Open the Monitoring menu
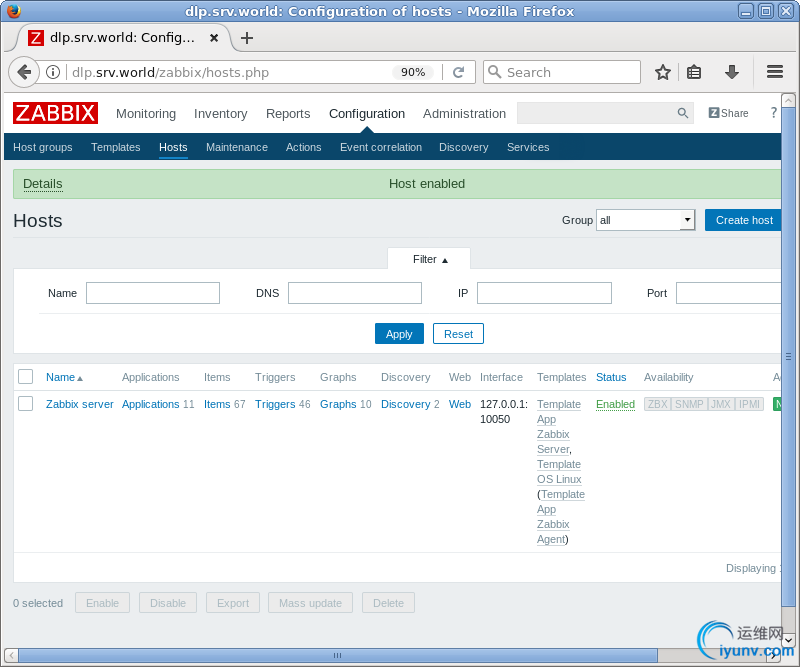800x667 pixels. click(146, 113)
